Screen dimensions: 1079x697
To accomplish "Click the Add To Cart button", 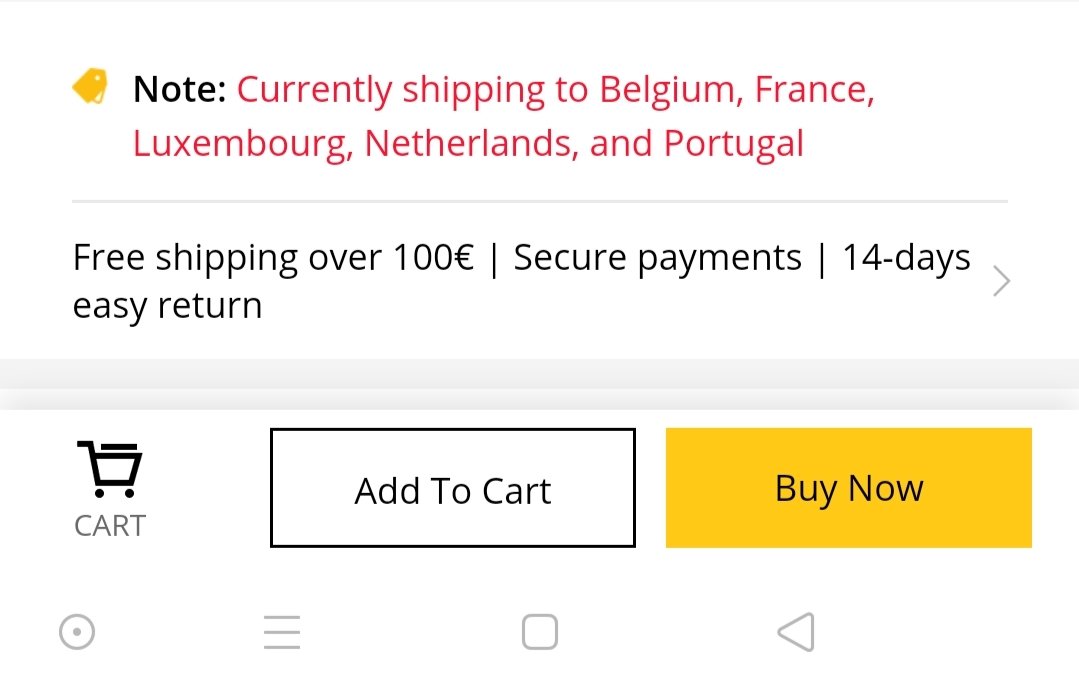I will pyautogui.click(x=453, y=488).
